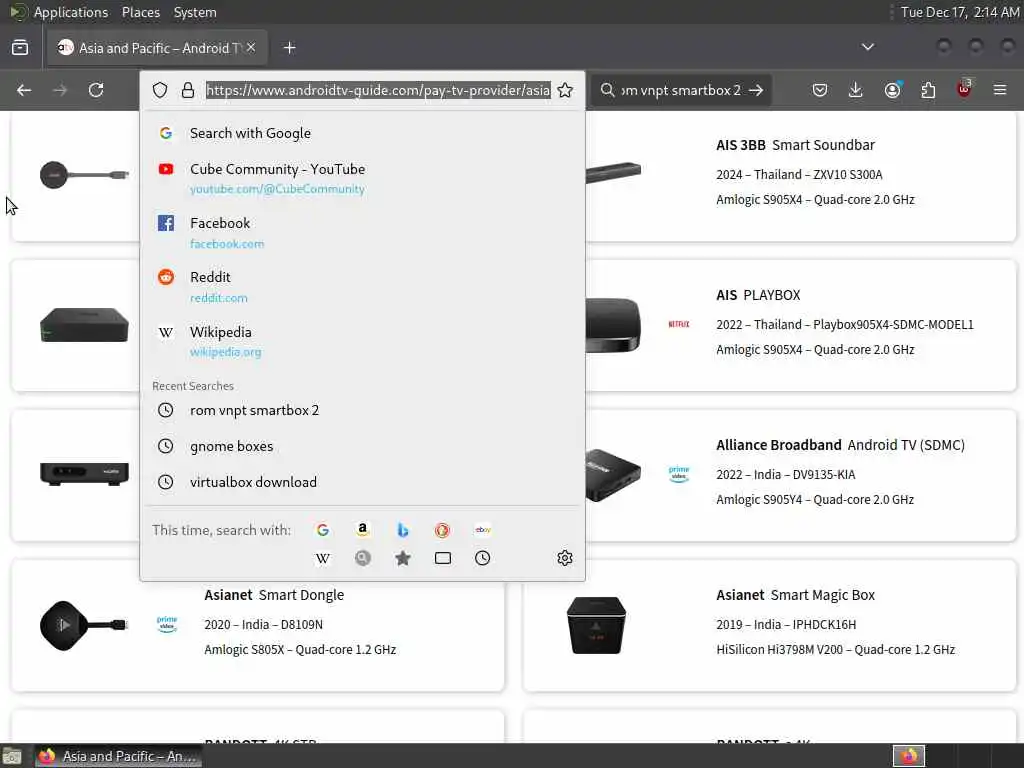Search this time with DuckDuckGo
Image resolution: width=1024 pixels, height=768 pixels.
pos(442,530)
